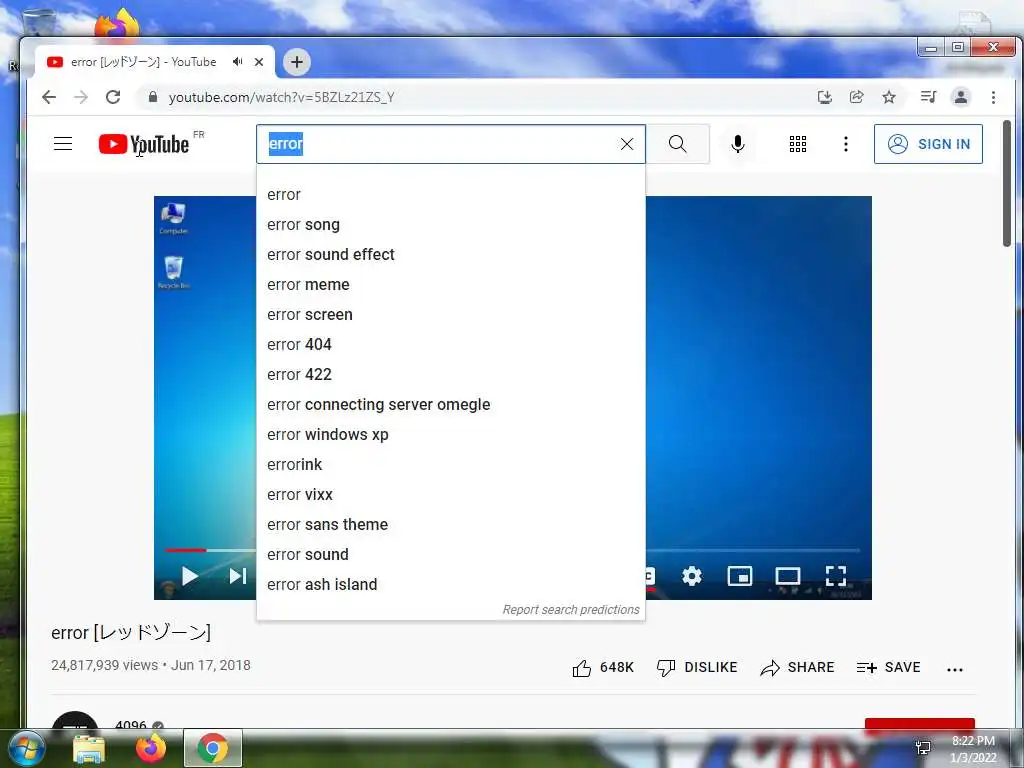
Task: Choose 'error windows xp' suggestion
Action: [x=451, y=435]
